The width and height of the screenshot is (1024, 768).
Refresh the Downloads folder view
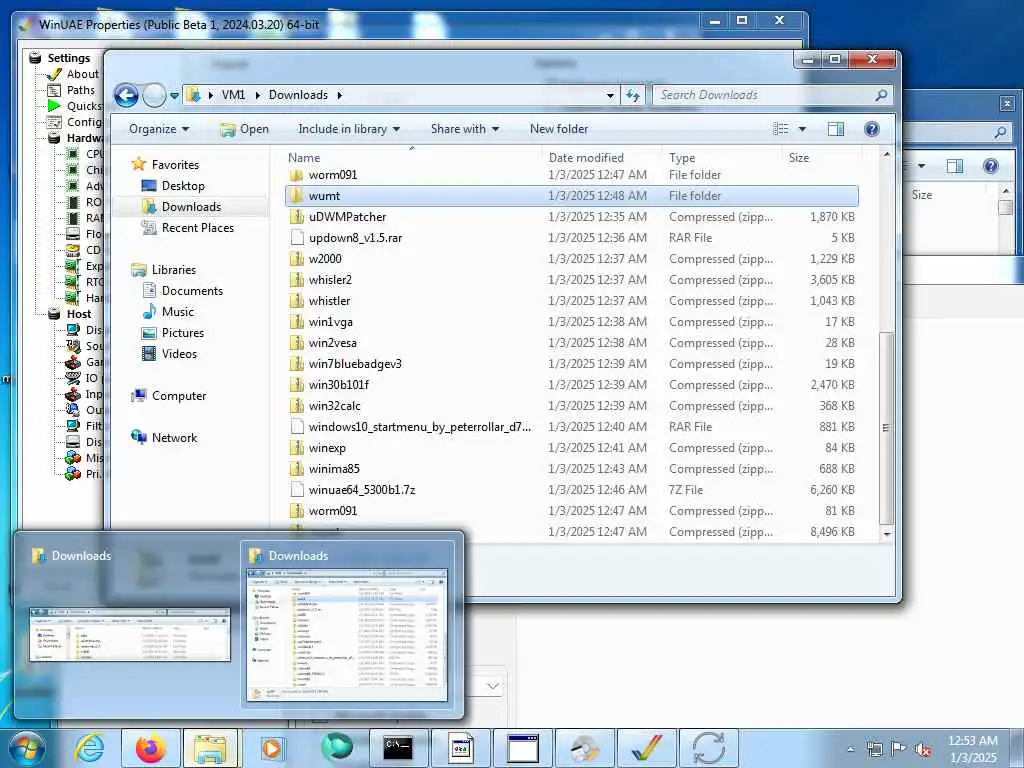(632, 95)
